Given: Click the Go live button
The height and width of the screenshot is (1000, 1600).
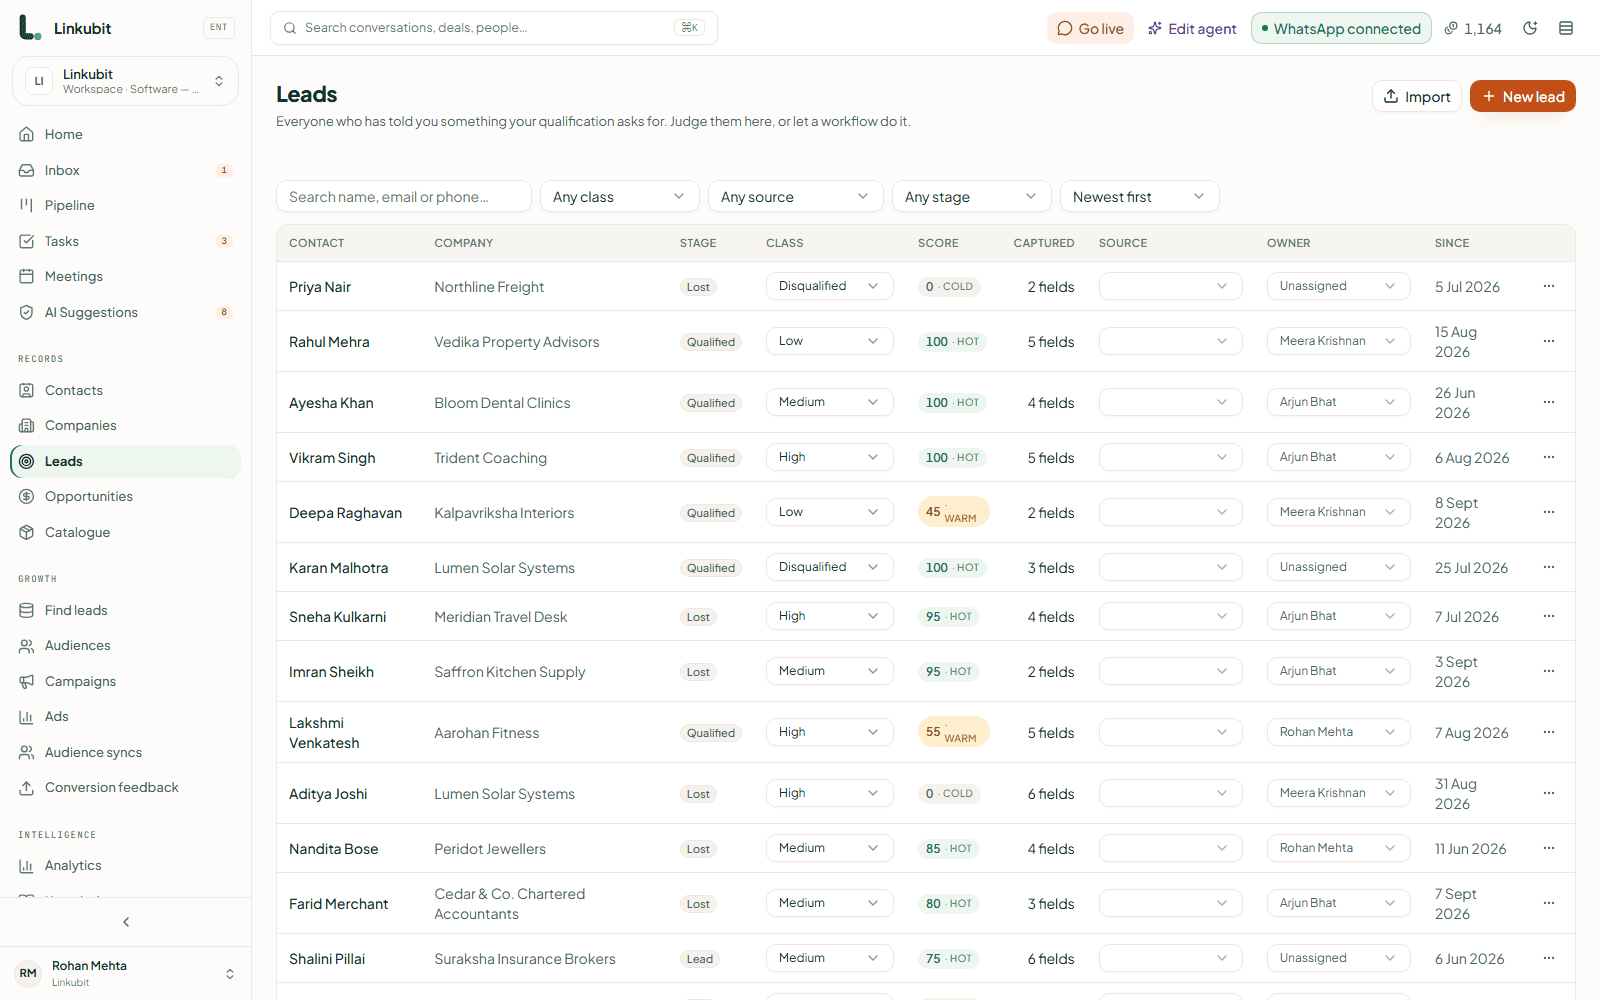Looking at the screenshot, I should pos(1091,28).
